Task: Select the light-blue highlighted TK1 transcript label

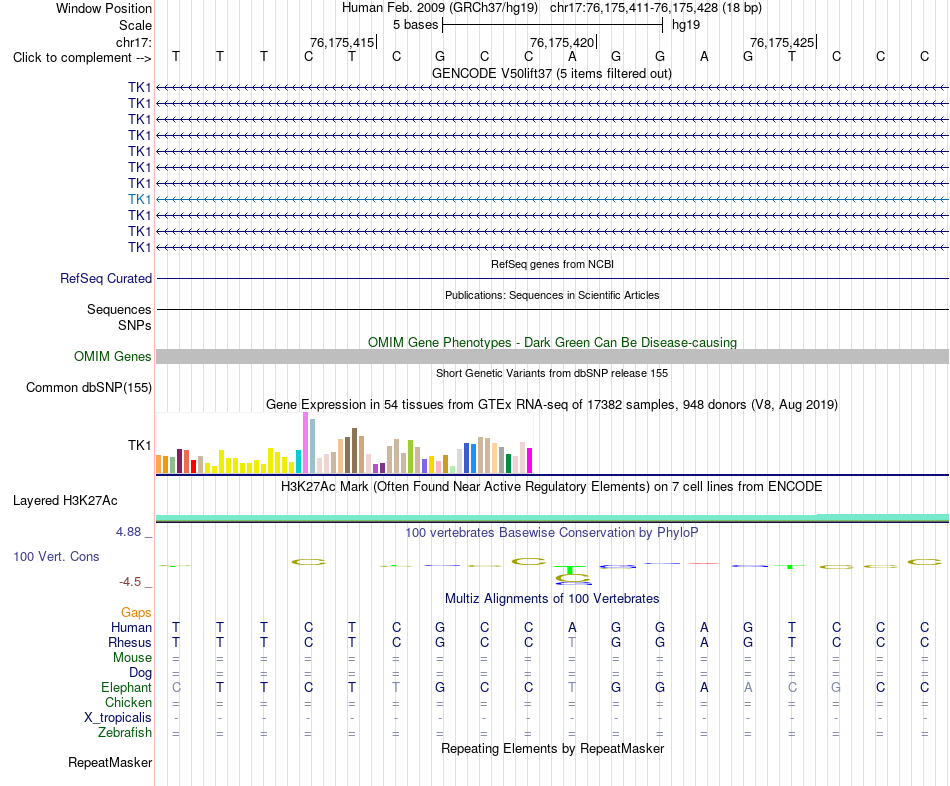Action: pyautogui.click(x=139, y=199)
